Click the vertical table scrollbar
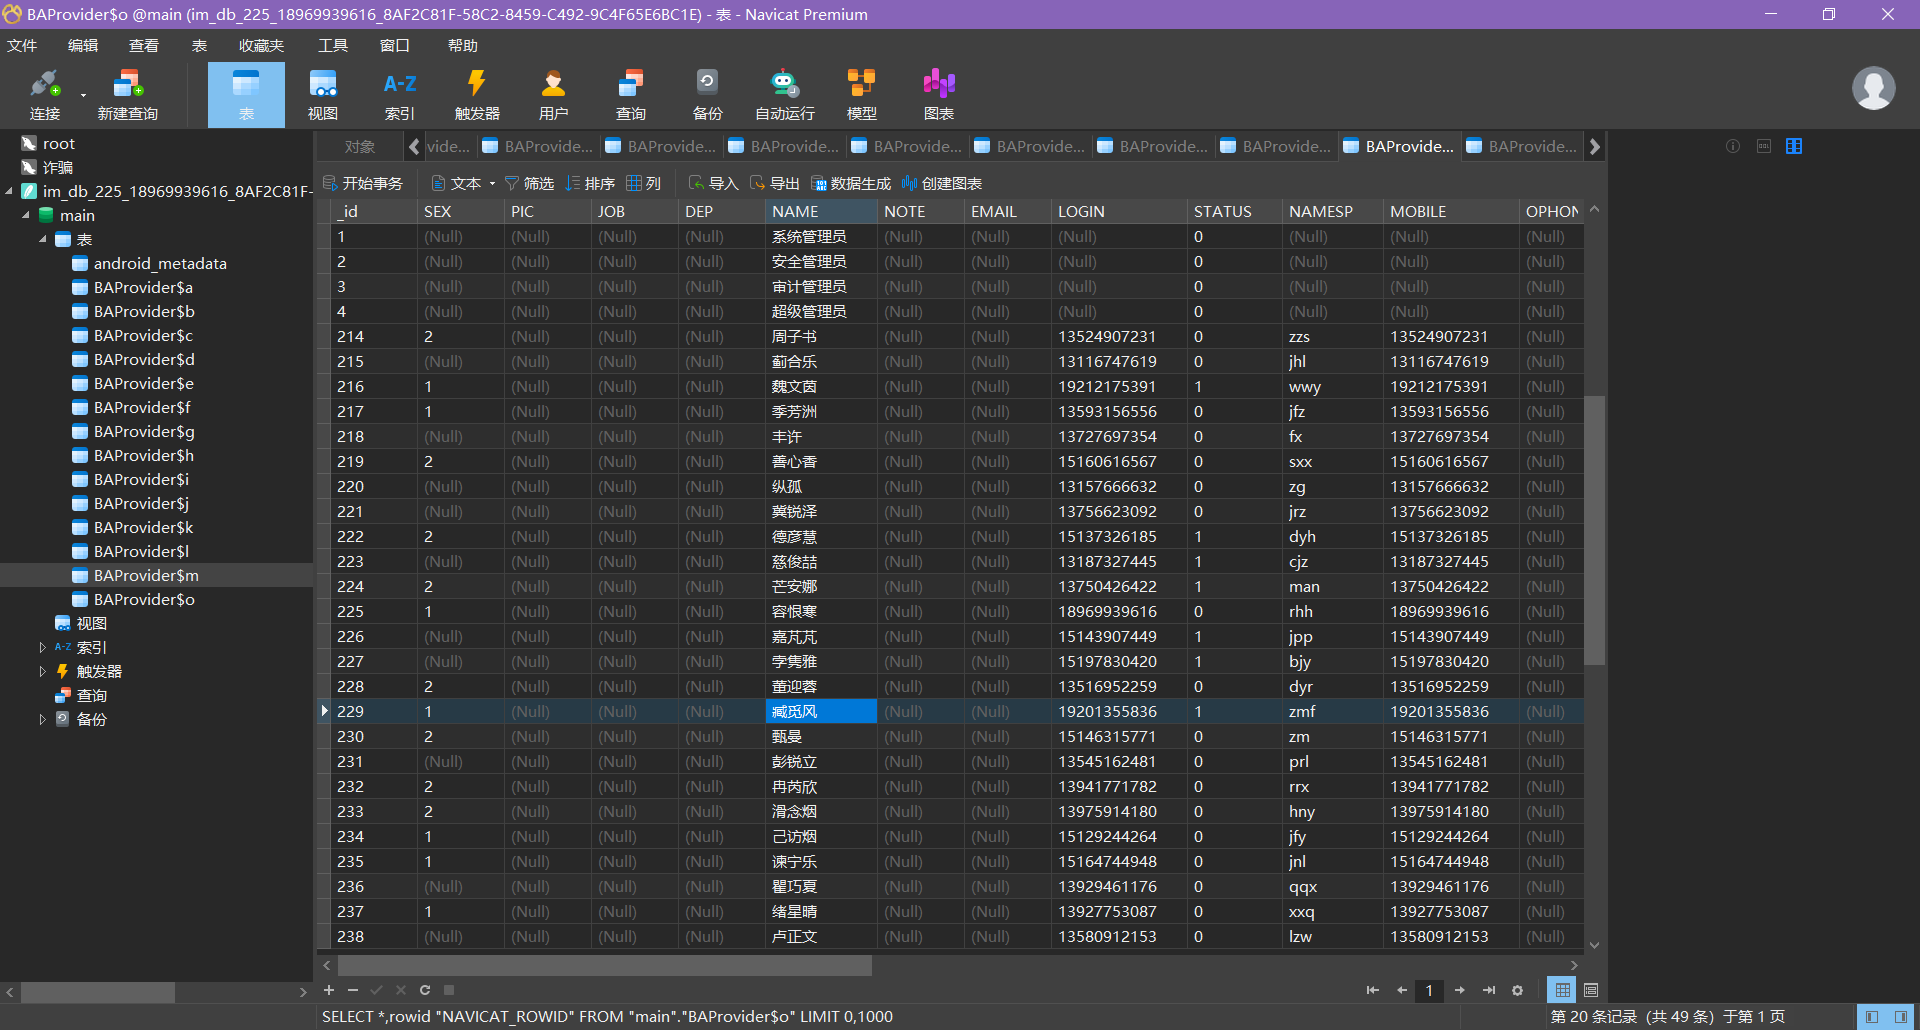1920x1030 pixels. (1594, 530)
